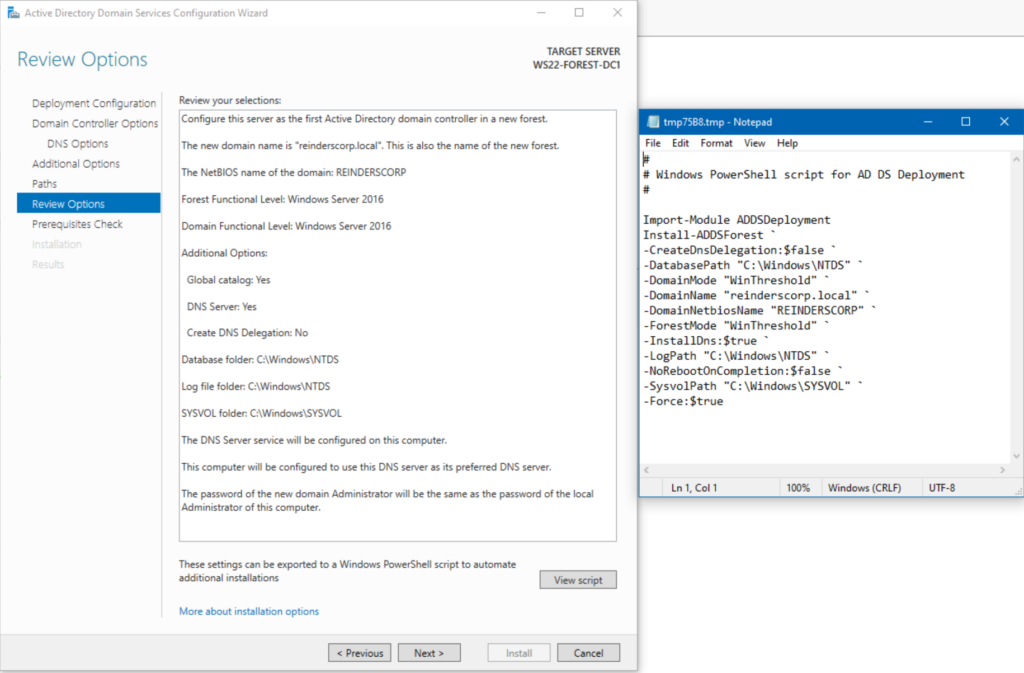1024x673 pixels.
Task: Click the WS22-FOREST-DC1 target server name
Action: pyautogui.click(x=577, y=65)
